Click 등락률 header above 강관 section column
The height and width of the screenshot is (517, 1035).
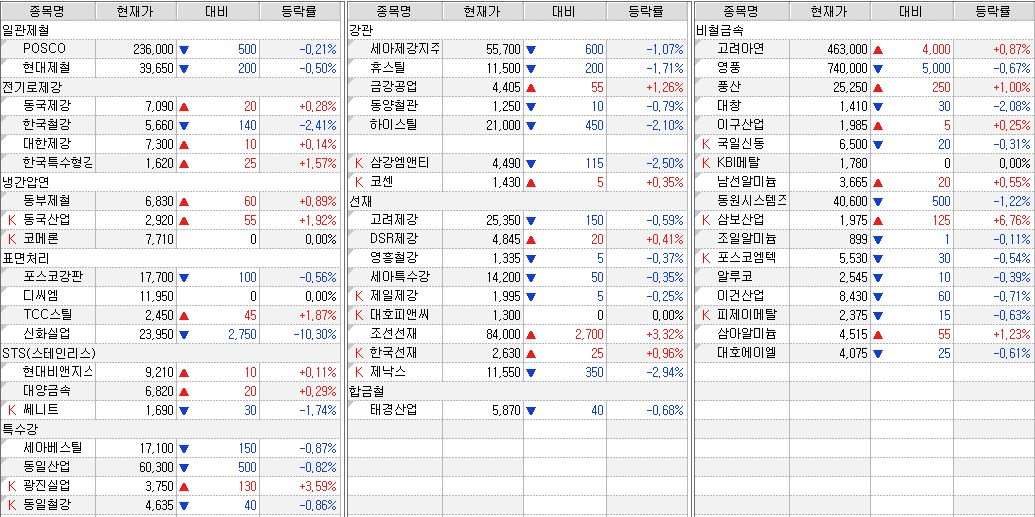coord(646,11)
